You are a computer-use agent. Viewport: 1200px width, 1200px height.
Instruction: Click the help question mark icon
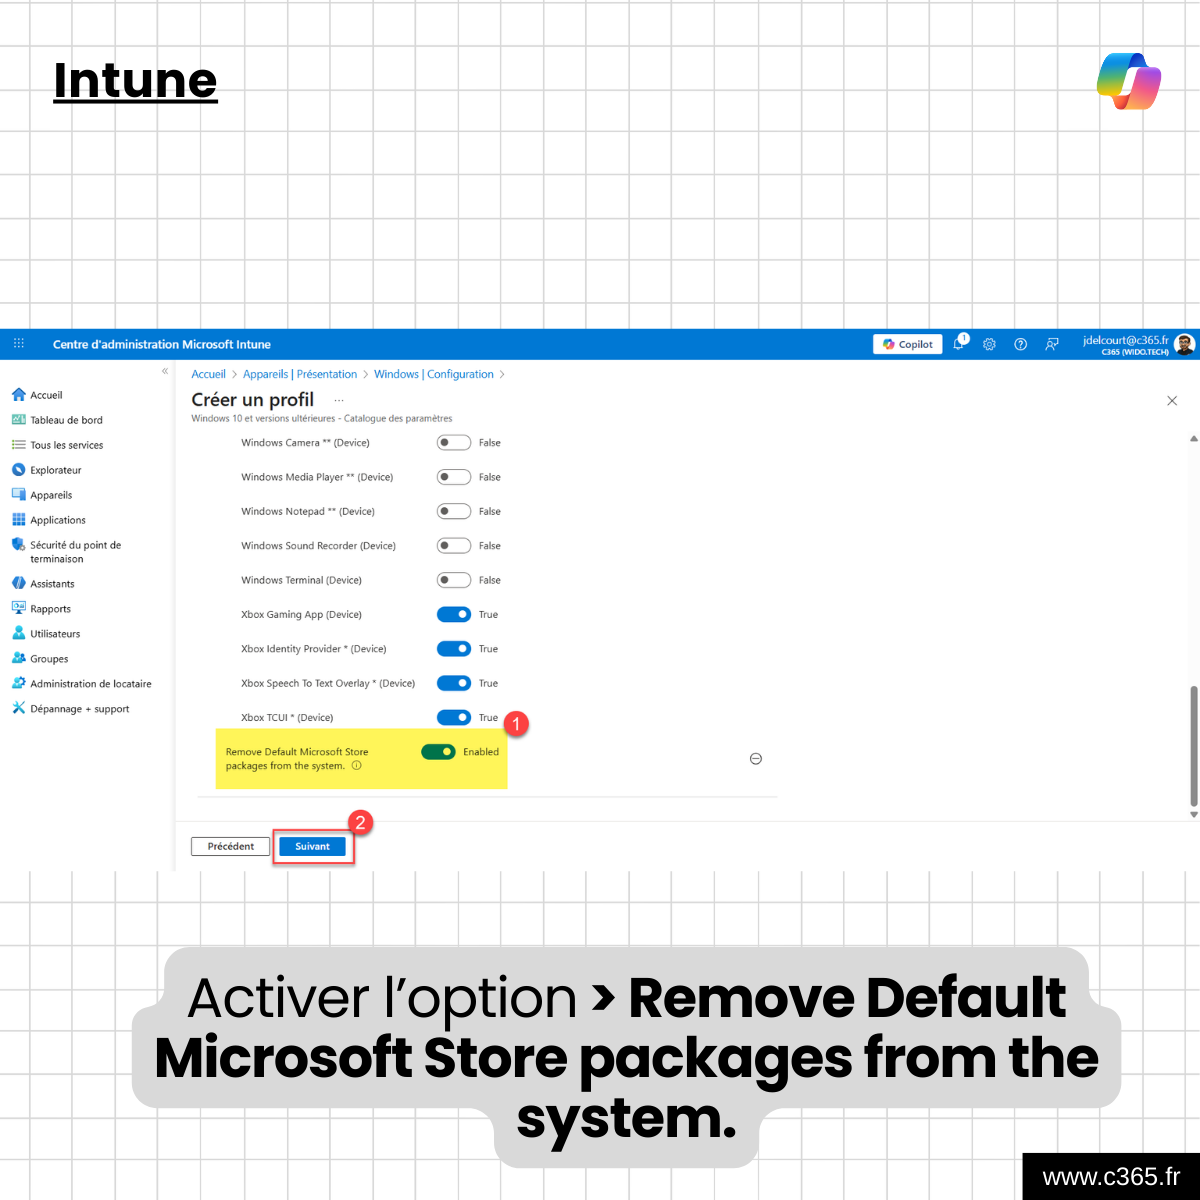pos(1020,344)
